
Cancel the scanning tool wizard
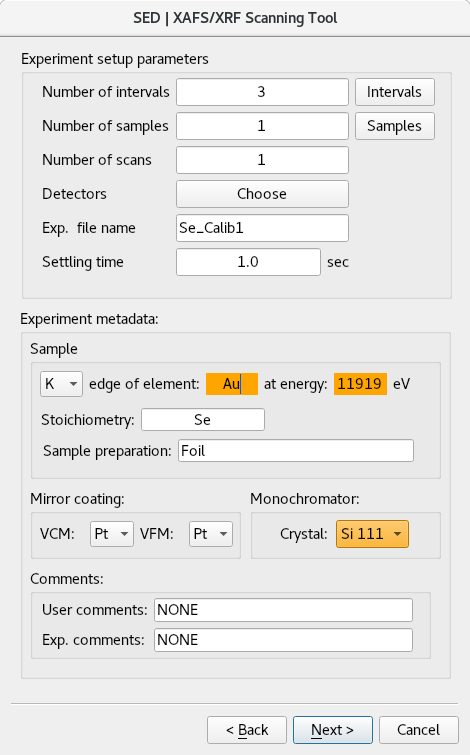pyautogui.click(x=418, y=730)
